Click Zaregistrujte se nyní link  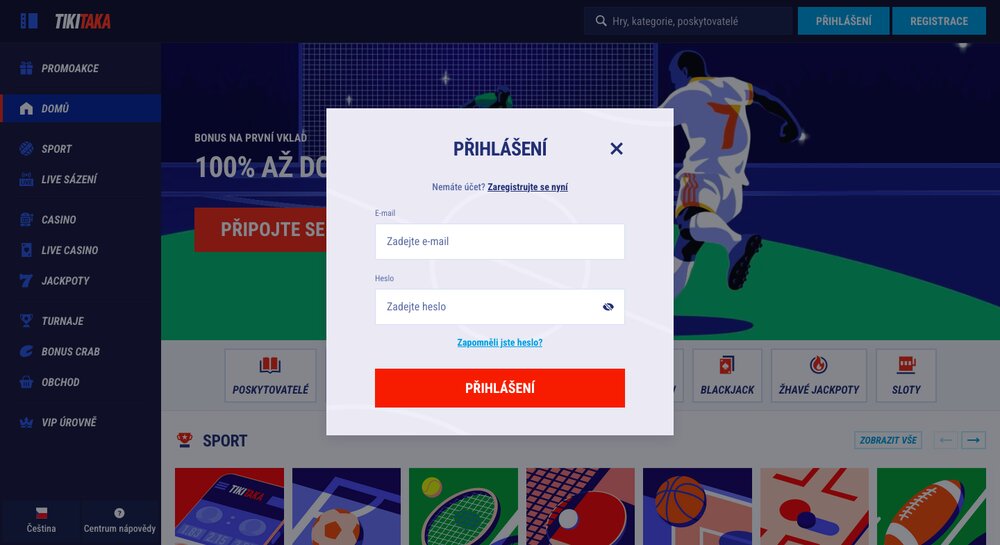(x=527, y=187)
